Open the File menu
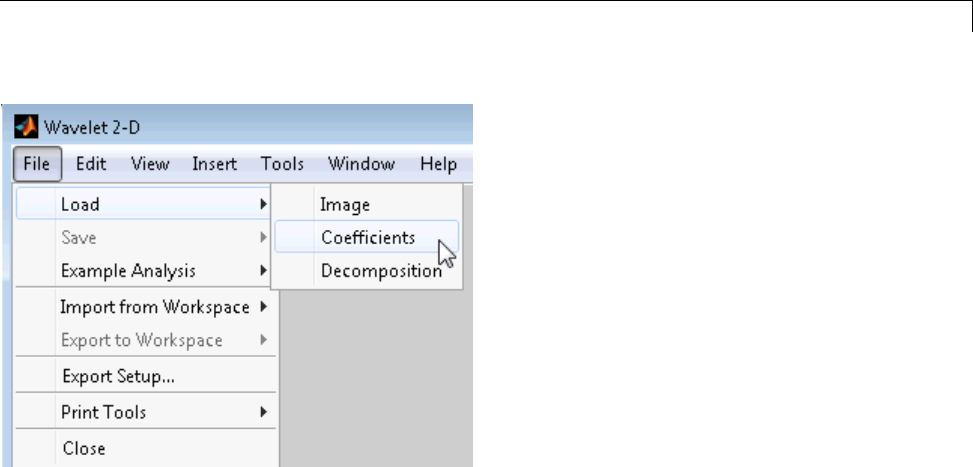Viewport: 973px width, 467px height. coord(37,164)
